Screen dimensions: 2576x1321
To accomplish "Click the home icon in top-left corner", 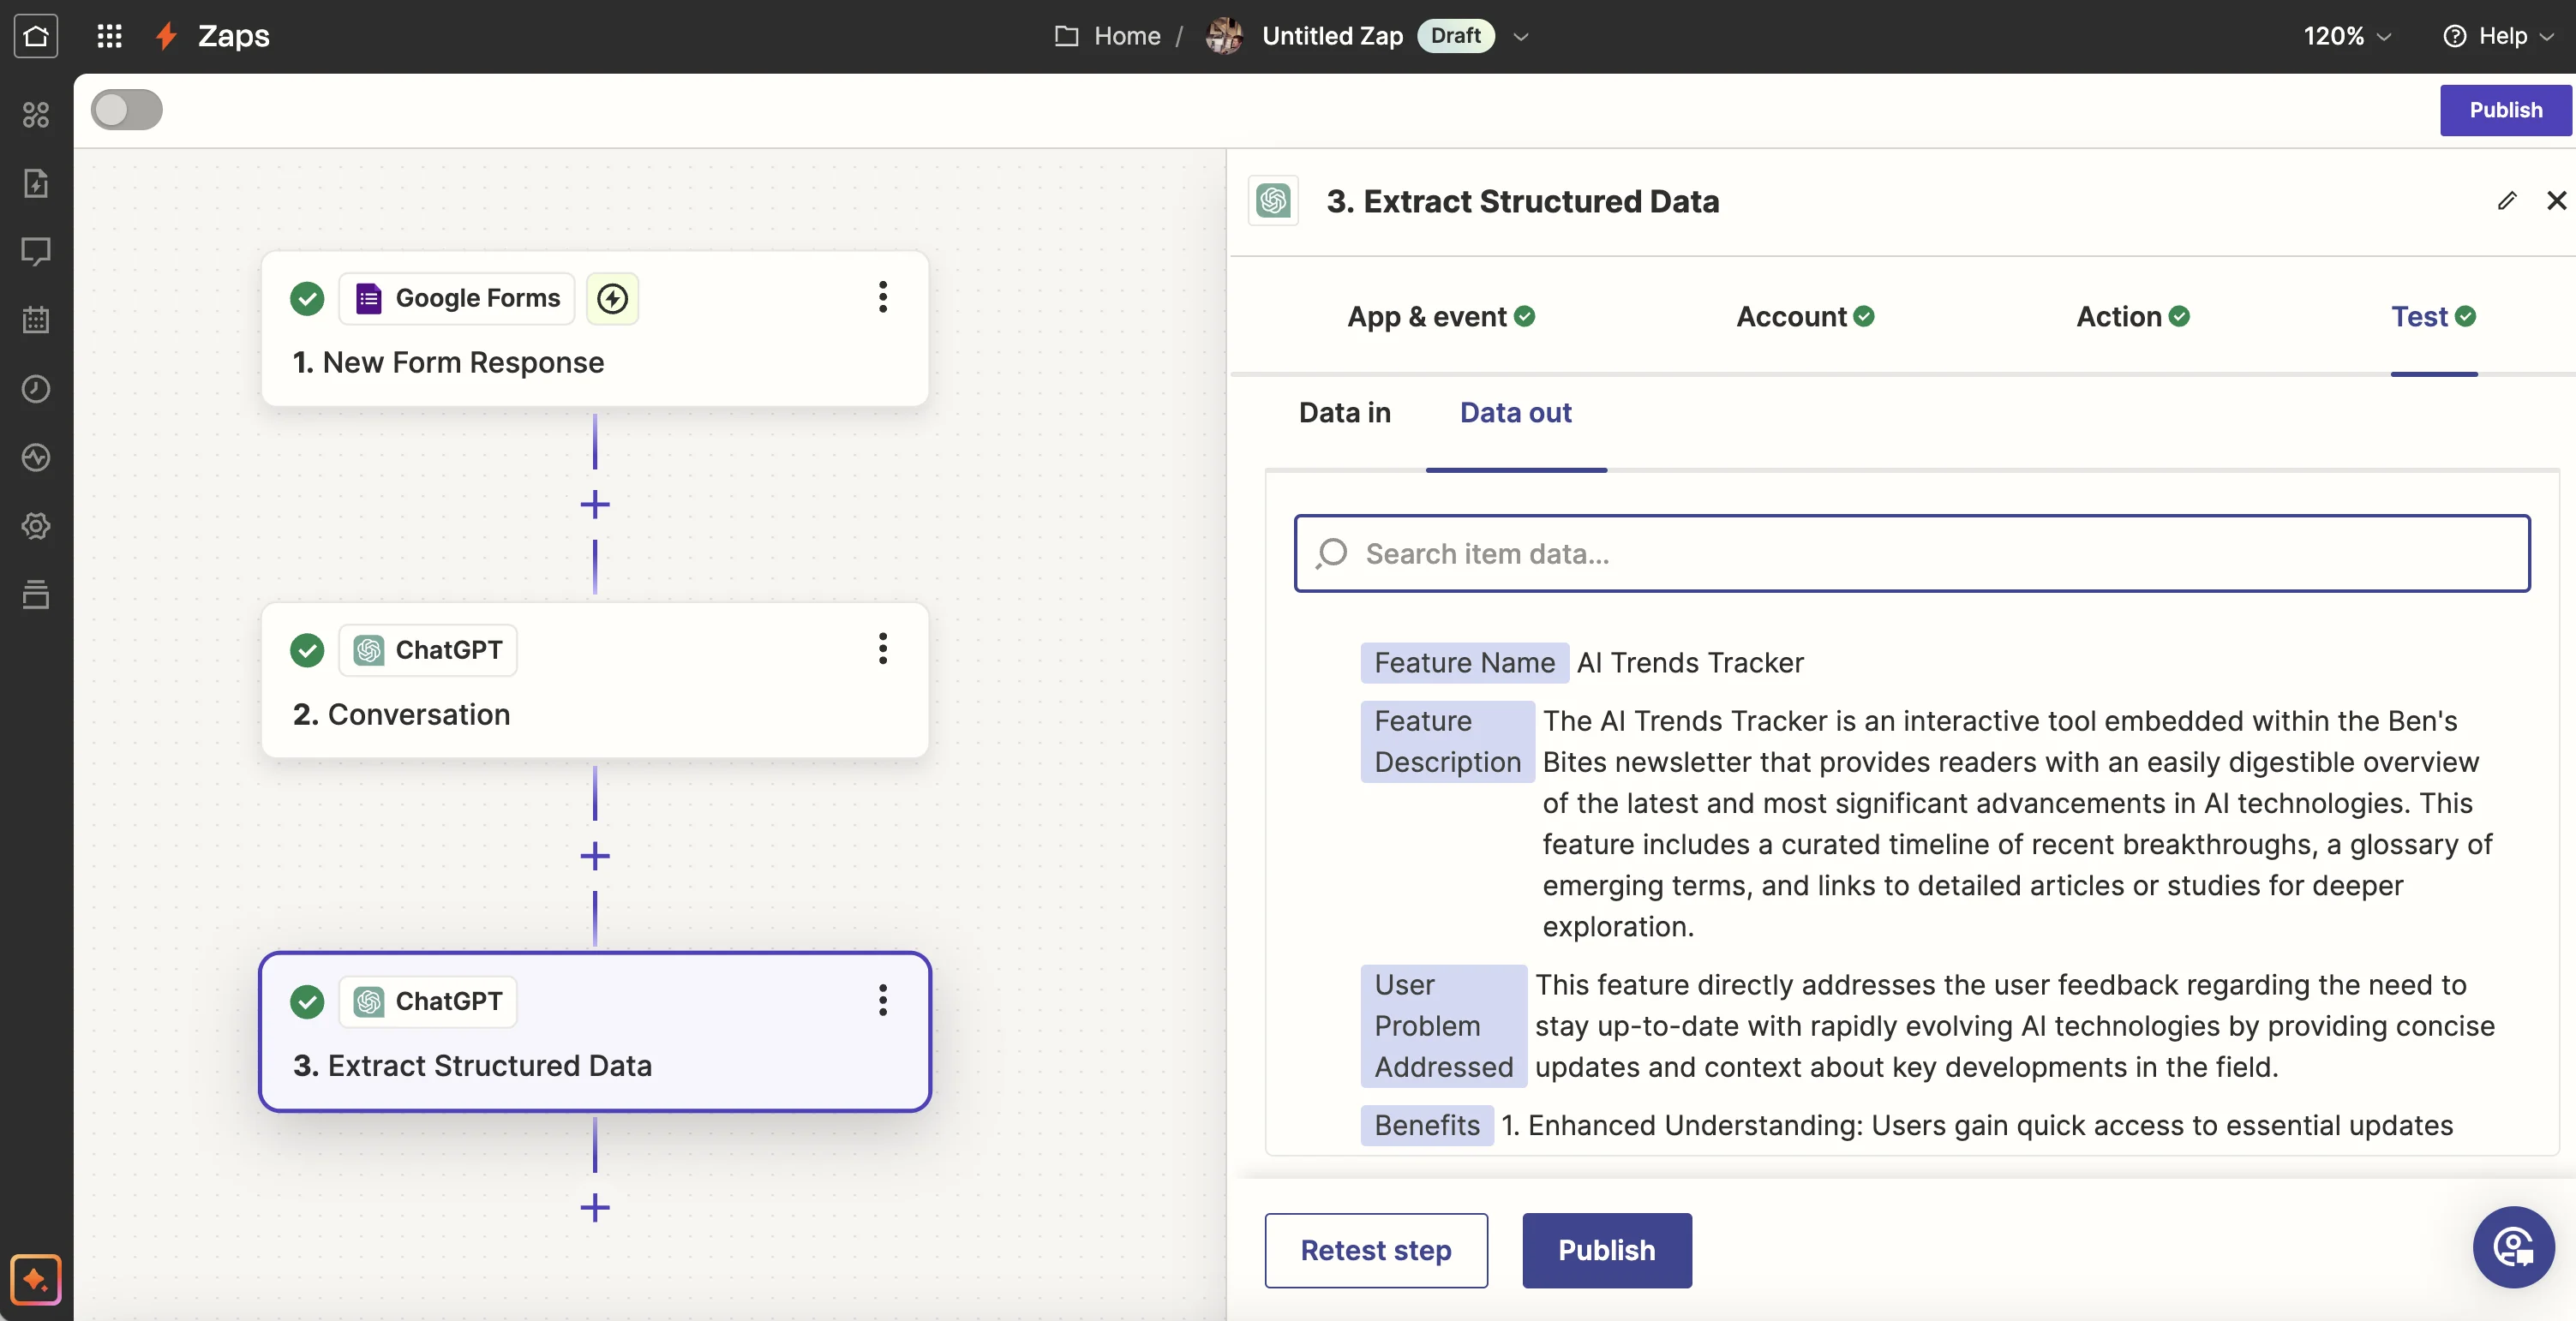I will (x=36, y=36).
